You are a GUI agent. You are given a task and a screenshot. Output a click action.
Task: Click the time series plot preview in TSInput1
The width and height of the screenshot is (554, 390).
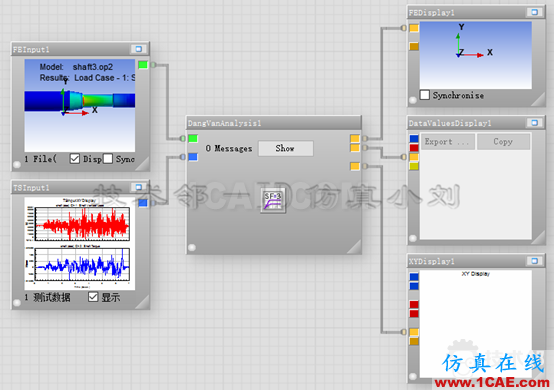tap(79, 243)
